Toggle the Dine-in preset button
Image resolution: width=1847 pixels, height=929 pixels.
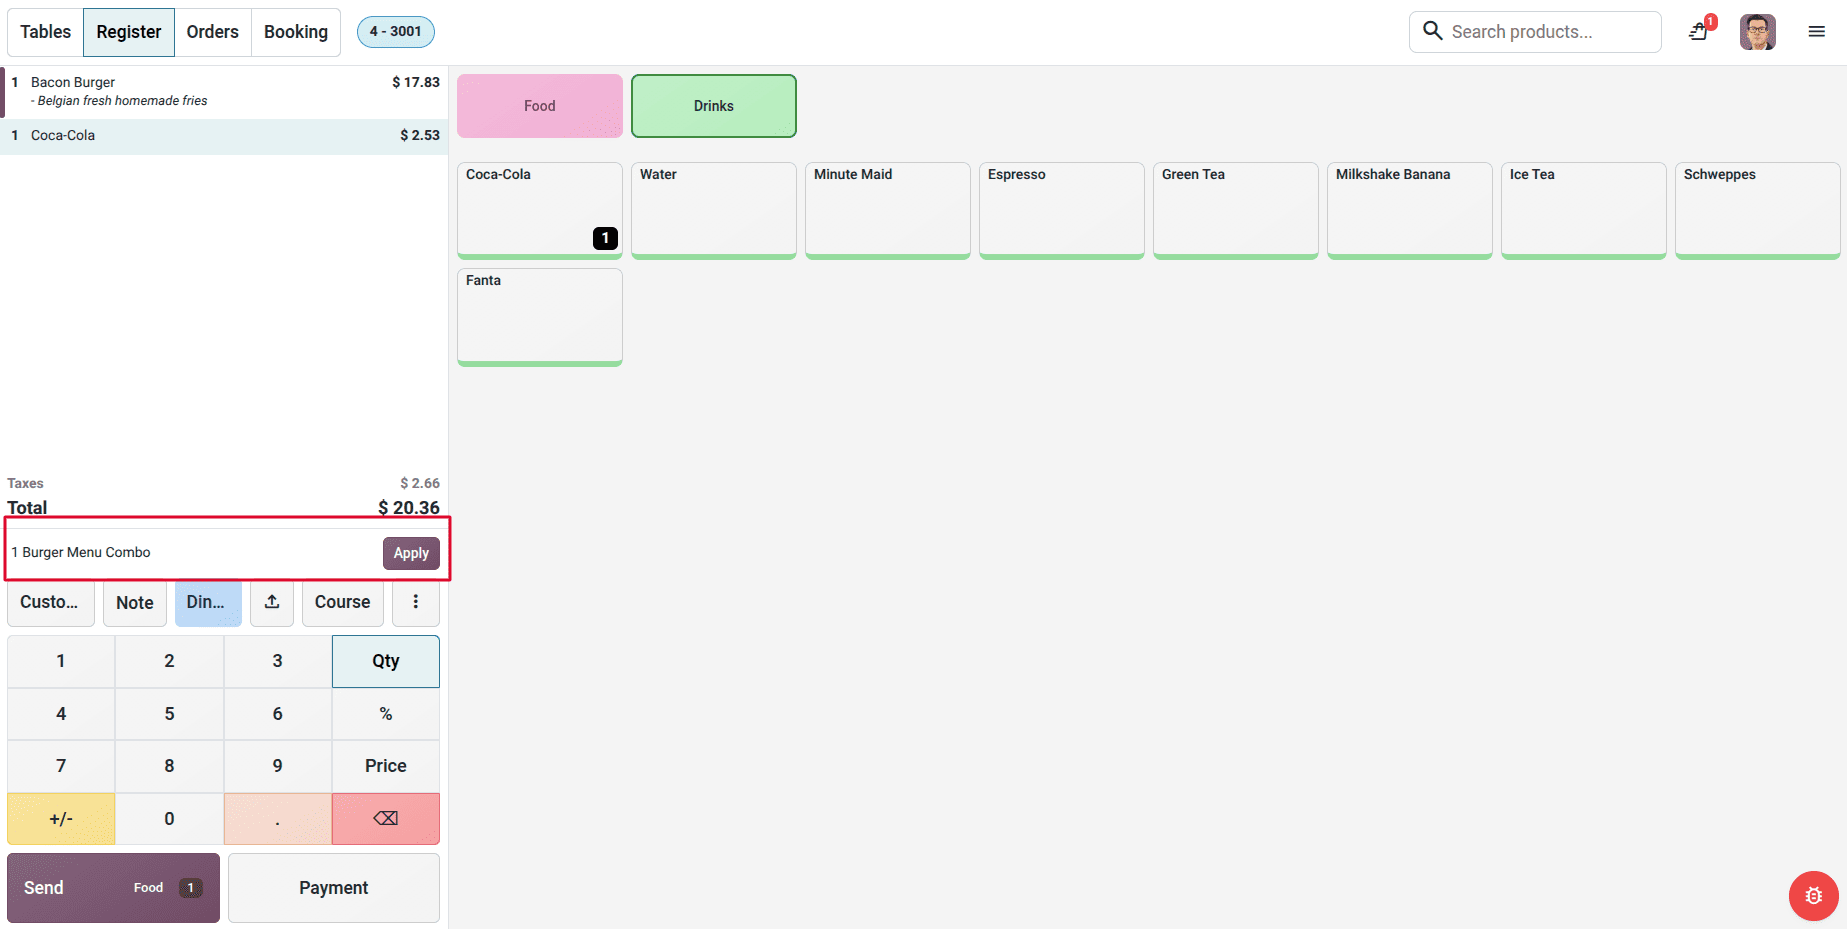(208, 602)
